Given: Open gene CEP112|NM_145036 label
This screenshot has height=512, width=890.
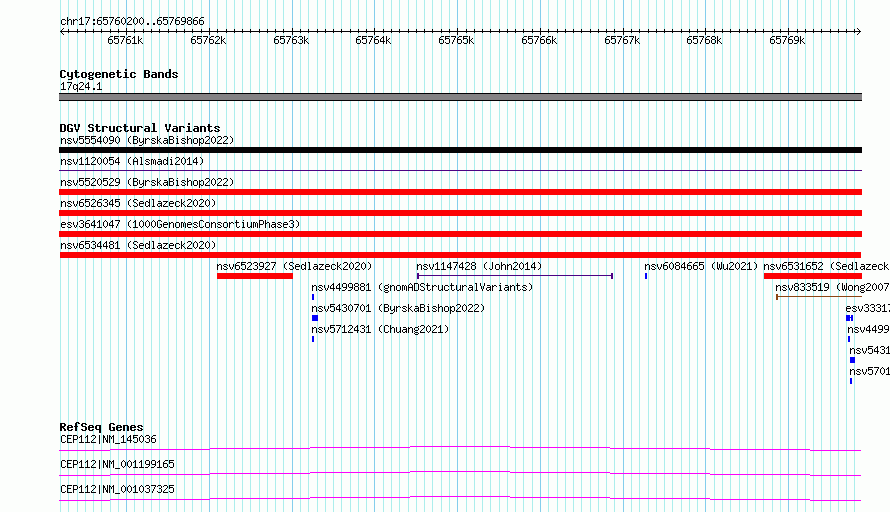Looking at the screenshot, I should [x=108, y=439].
